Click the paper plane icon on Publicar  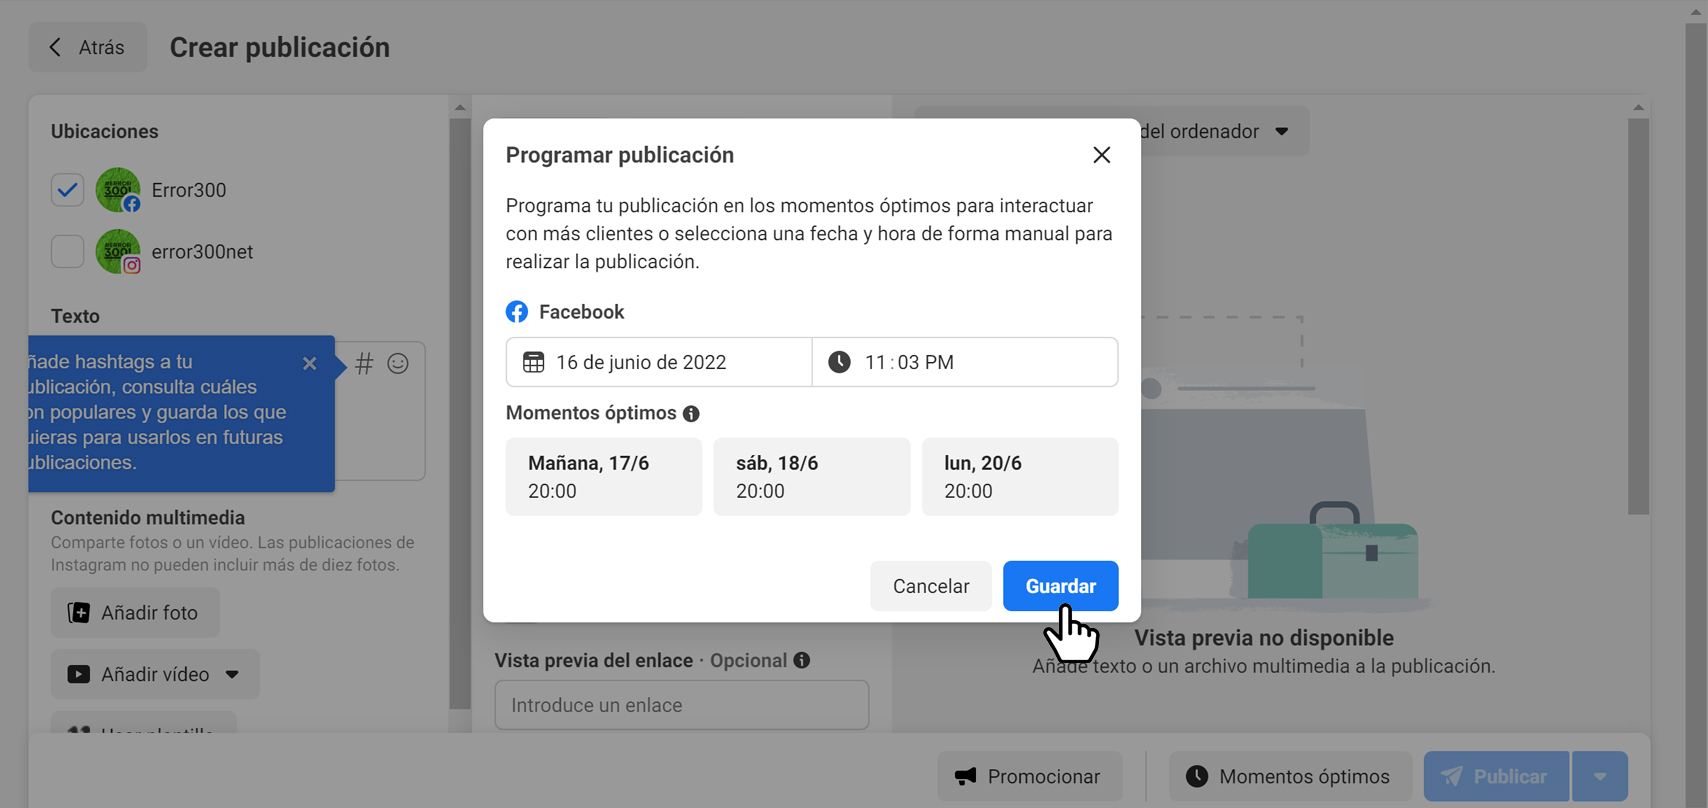[1452, 776]
